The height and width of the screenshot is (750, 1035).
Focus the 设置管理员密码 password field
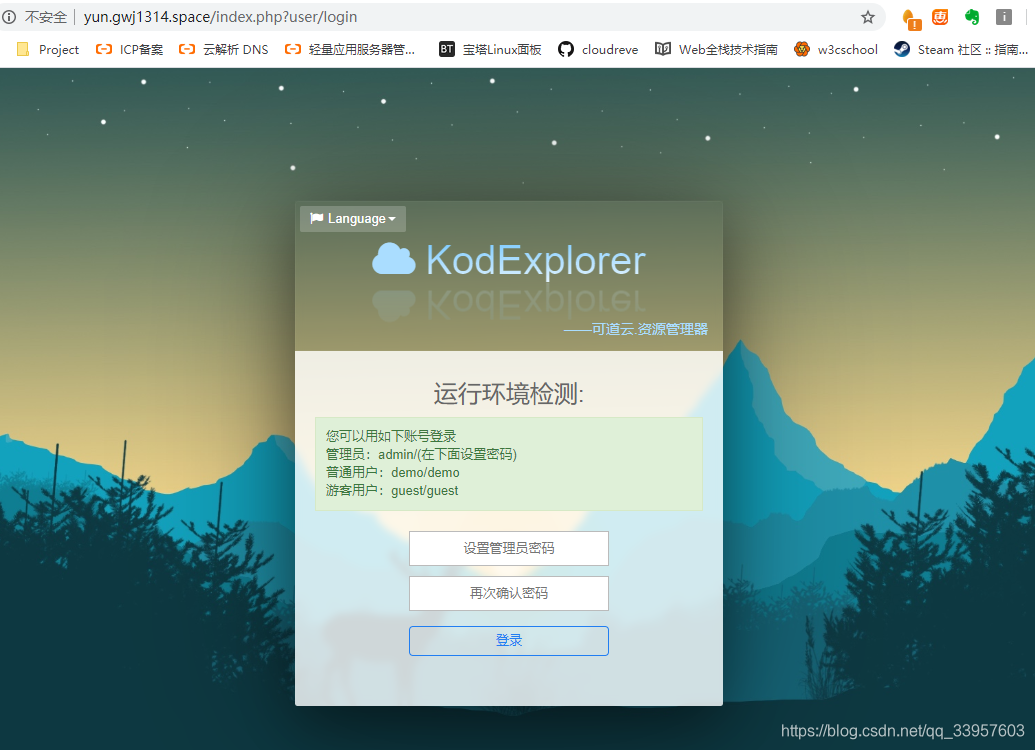click(x=509, y=548)
